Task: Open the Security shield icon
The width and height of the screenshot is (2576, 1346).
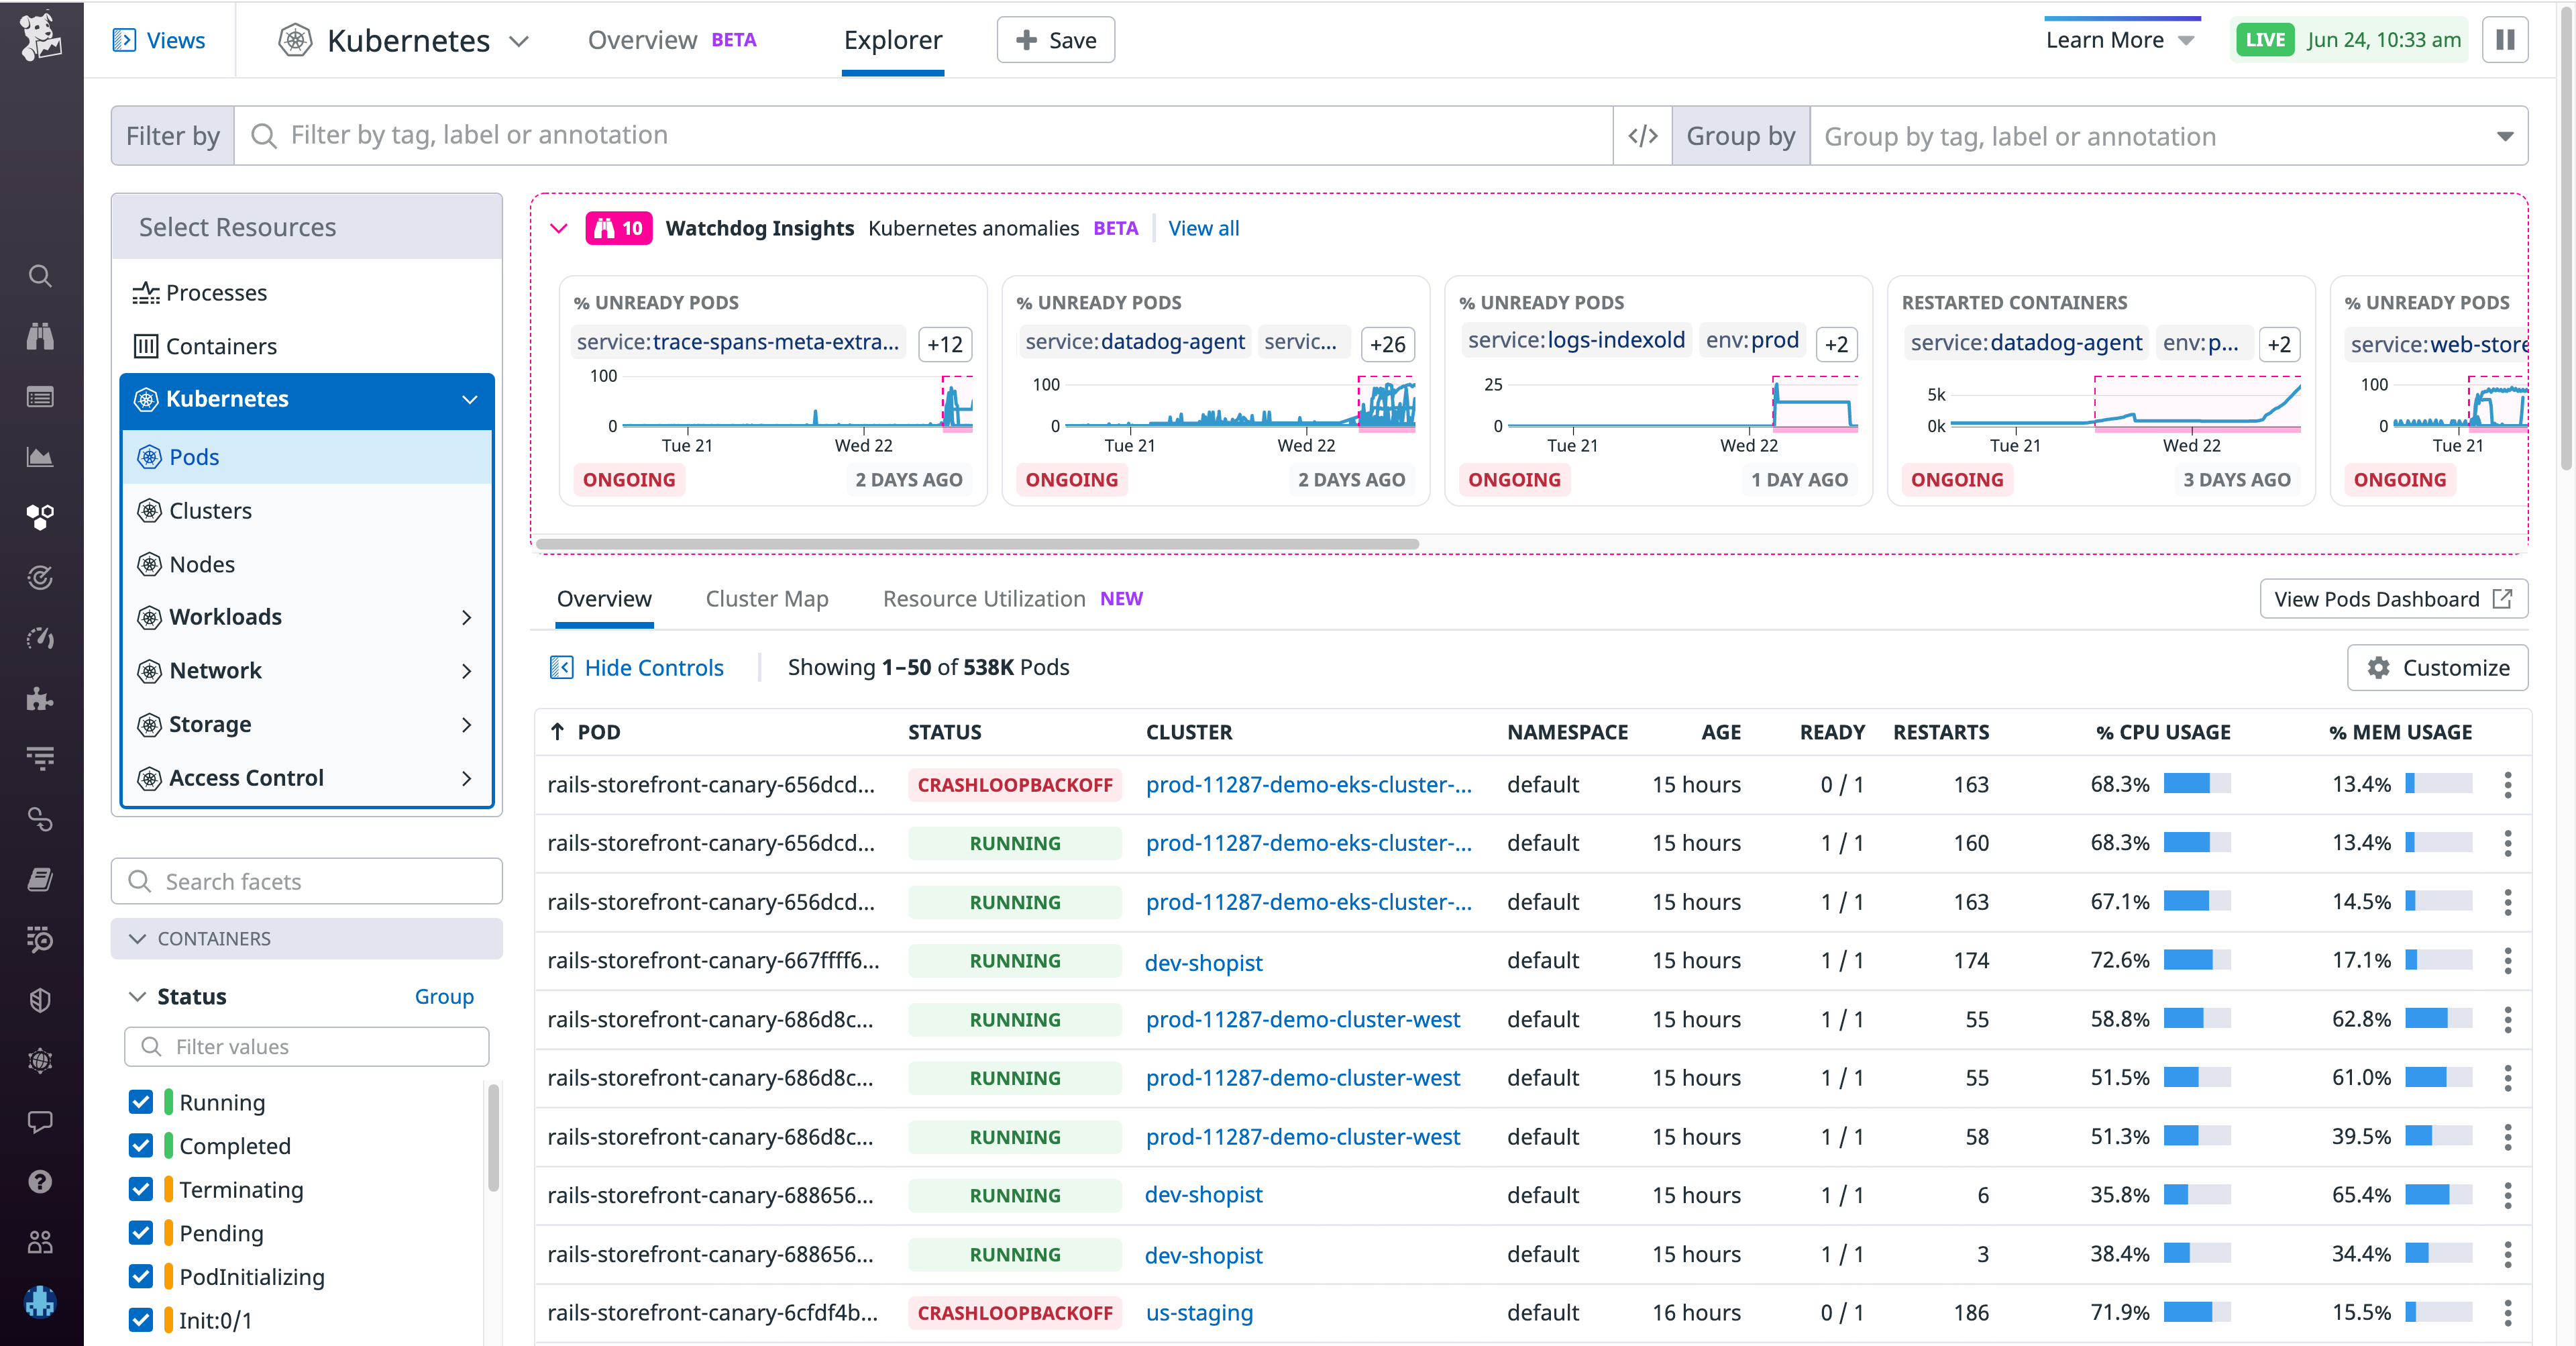Action: pos(40,1000)
